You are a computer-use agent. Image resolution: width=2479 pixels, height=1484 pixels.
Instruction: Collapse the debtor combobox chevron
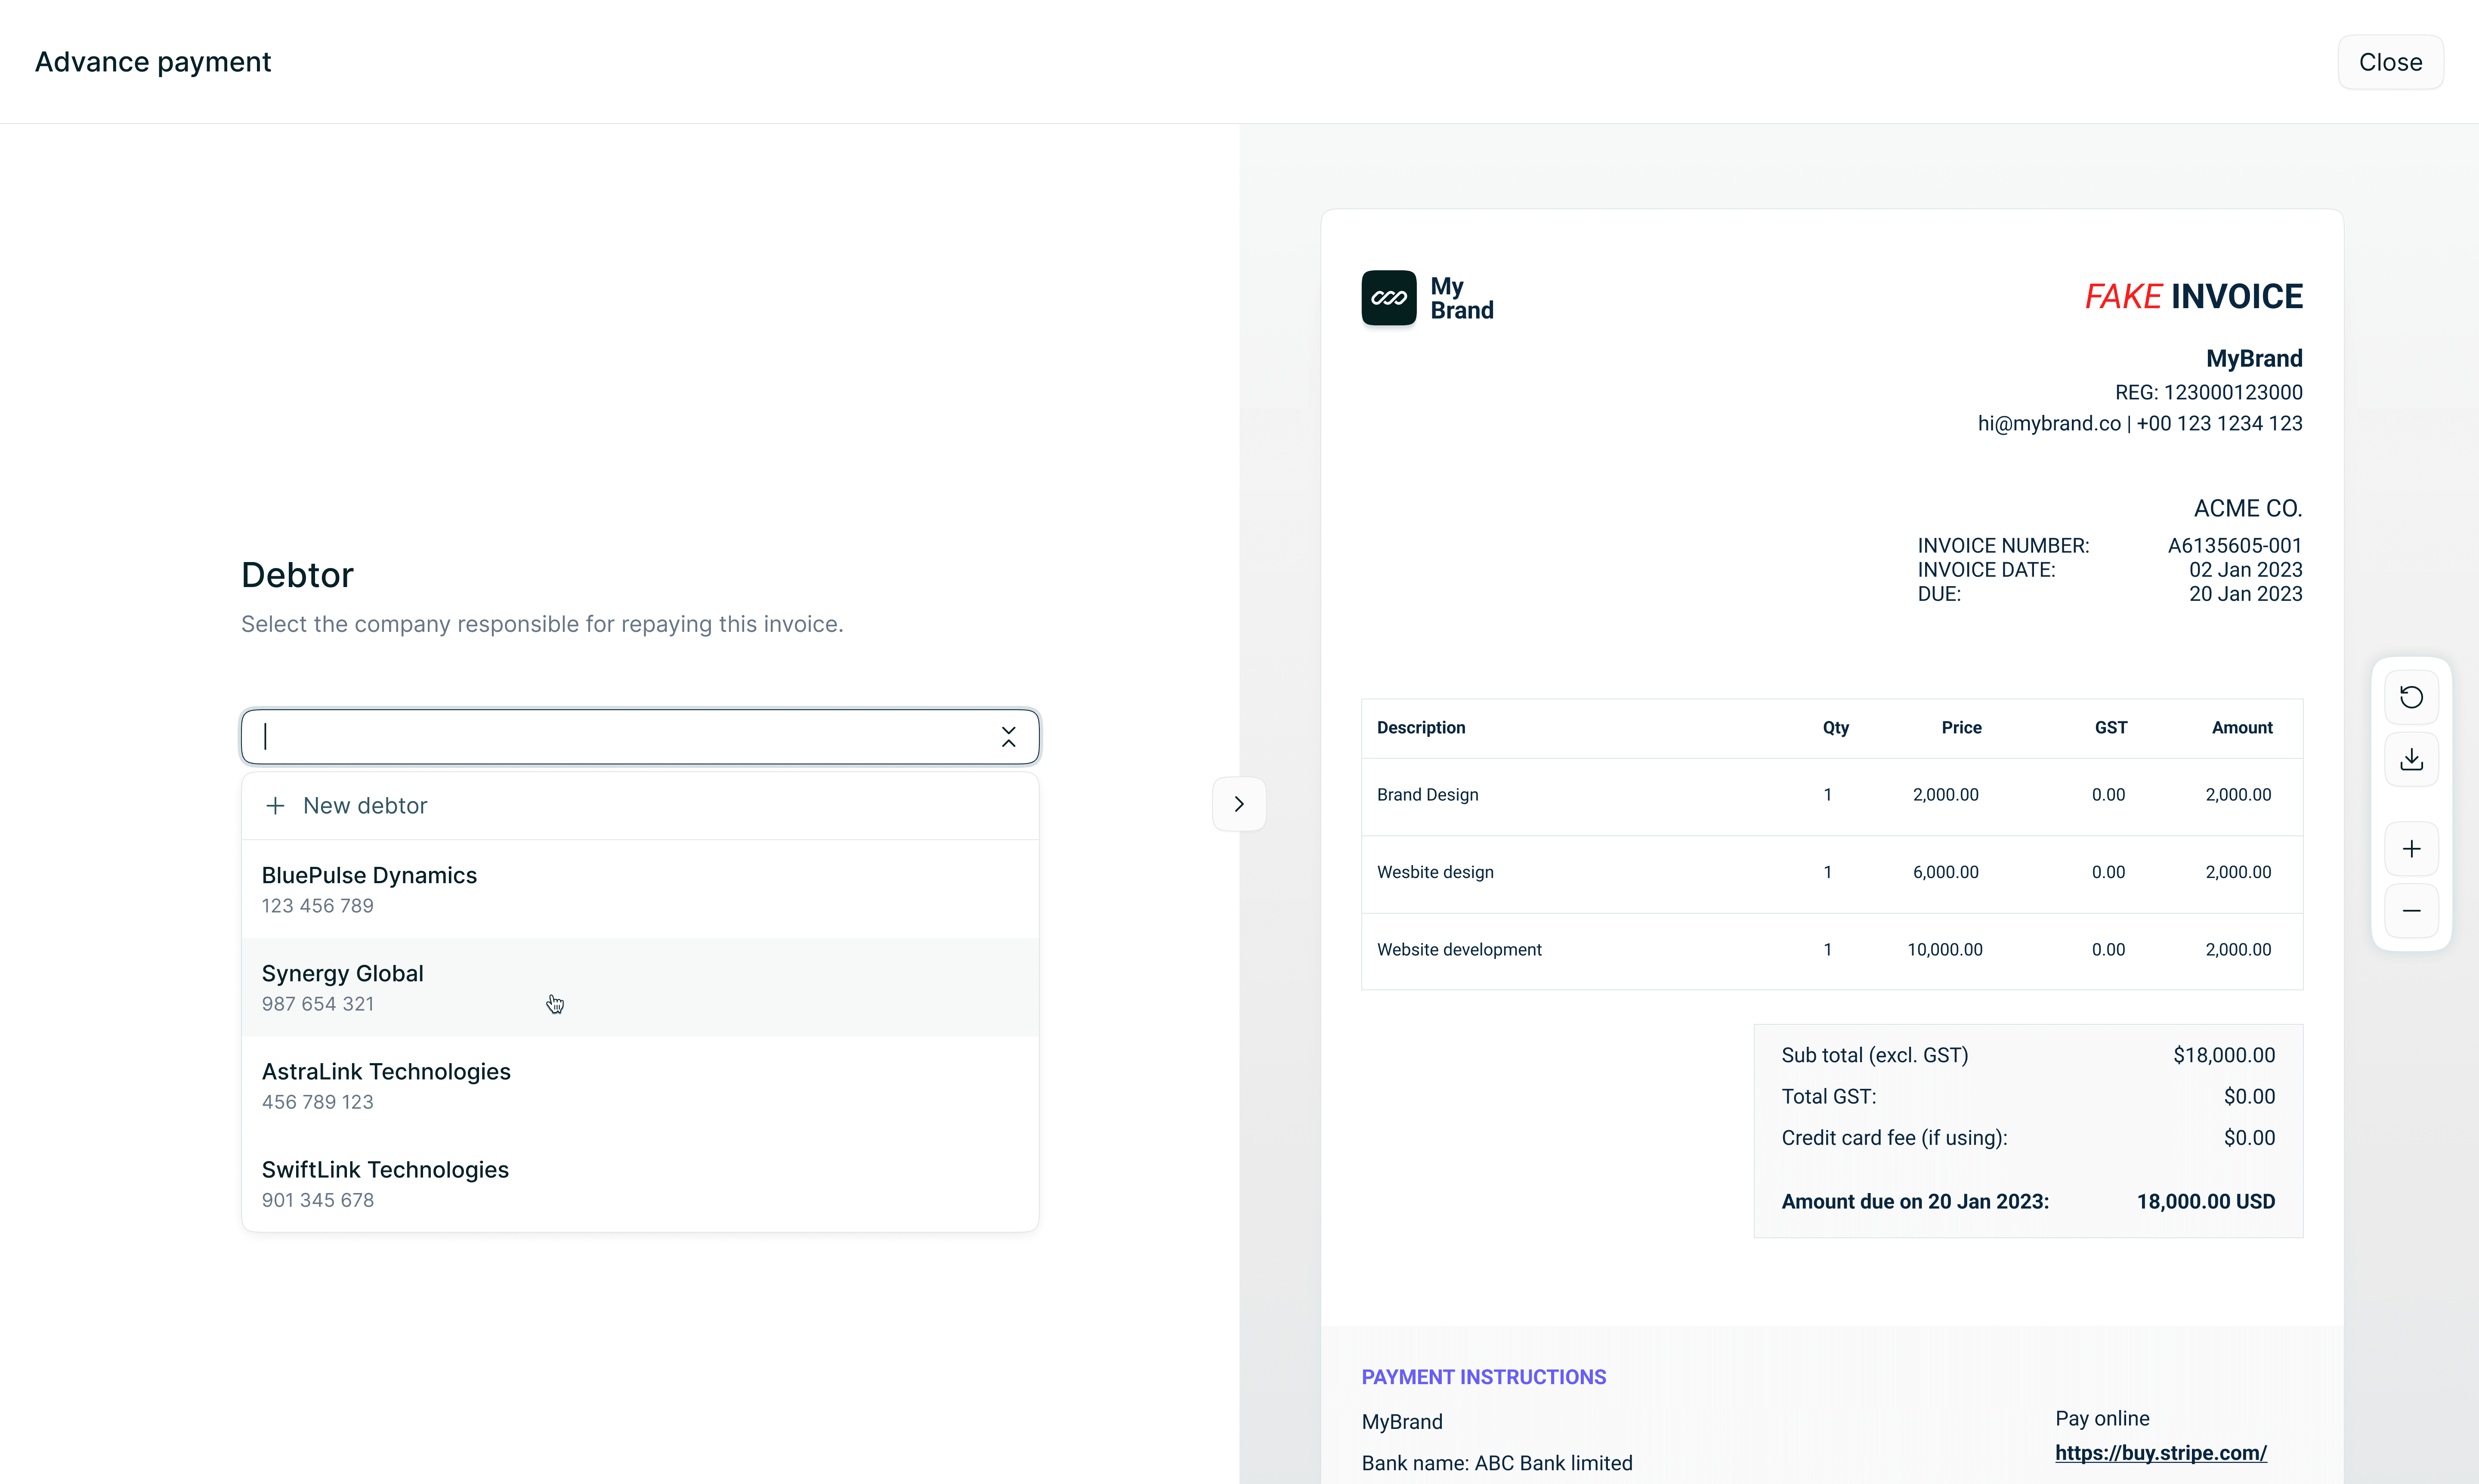[1008, 737]
